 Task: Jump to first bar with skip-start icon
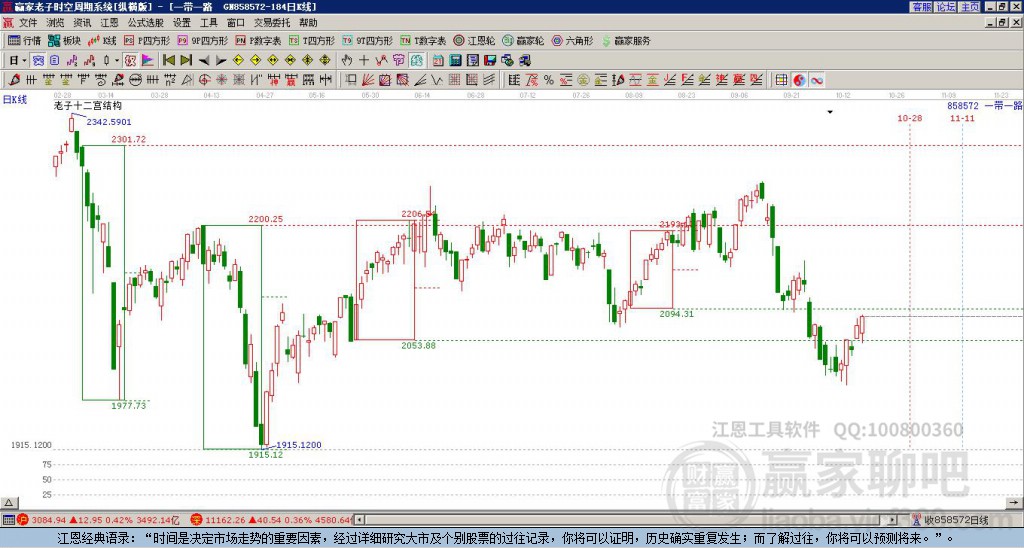168,61
